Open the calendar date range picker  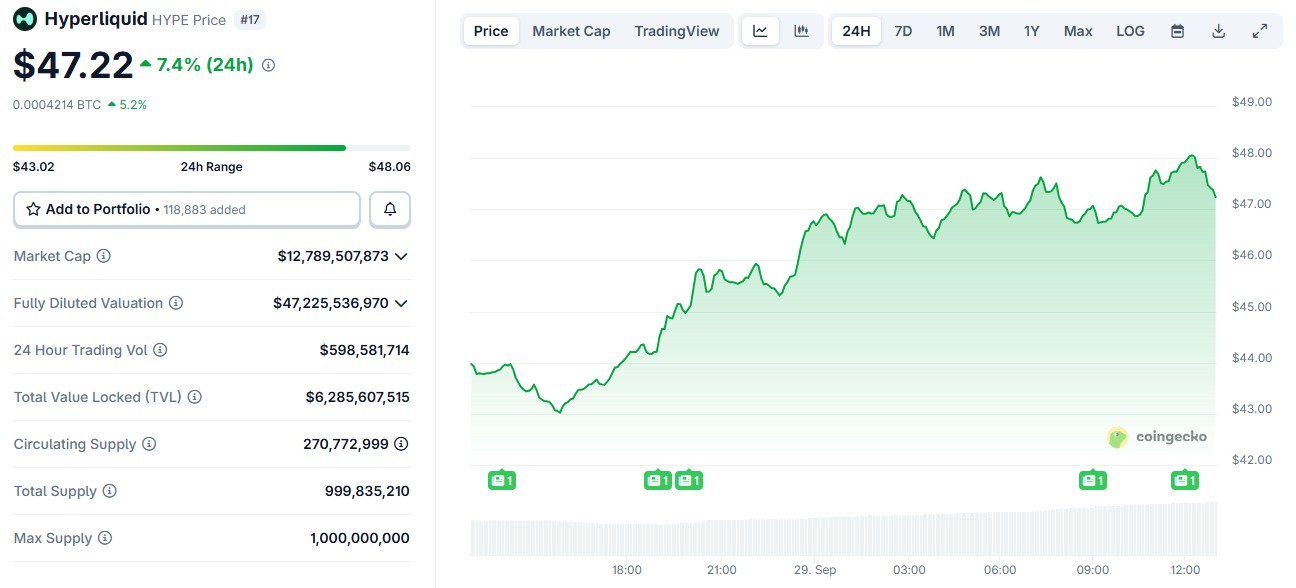click(1177, 31)
